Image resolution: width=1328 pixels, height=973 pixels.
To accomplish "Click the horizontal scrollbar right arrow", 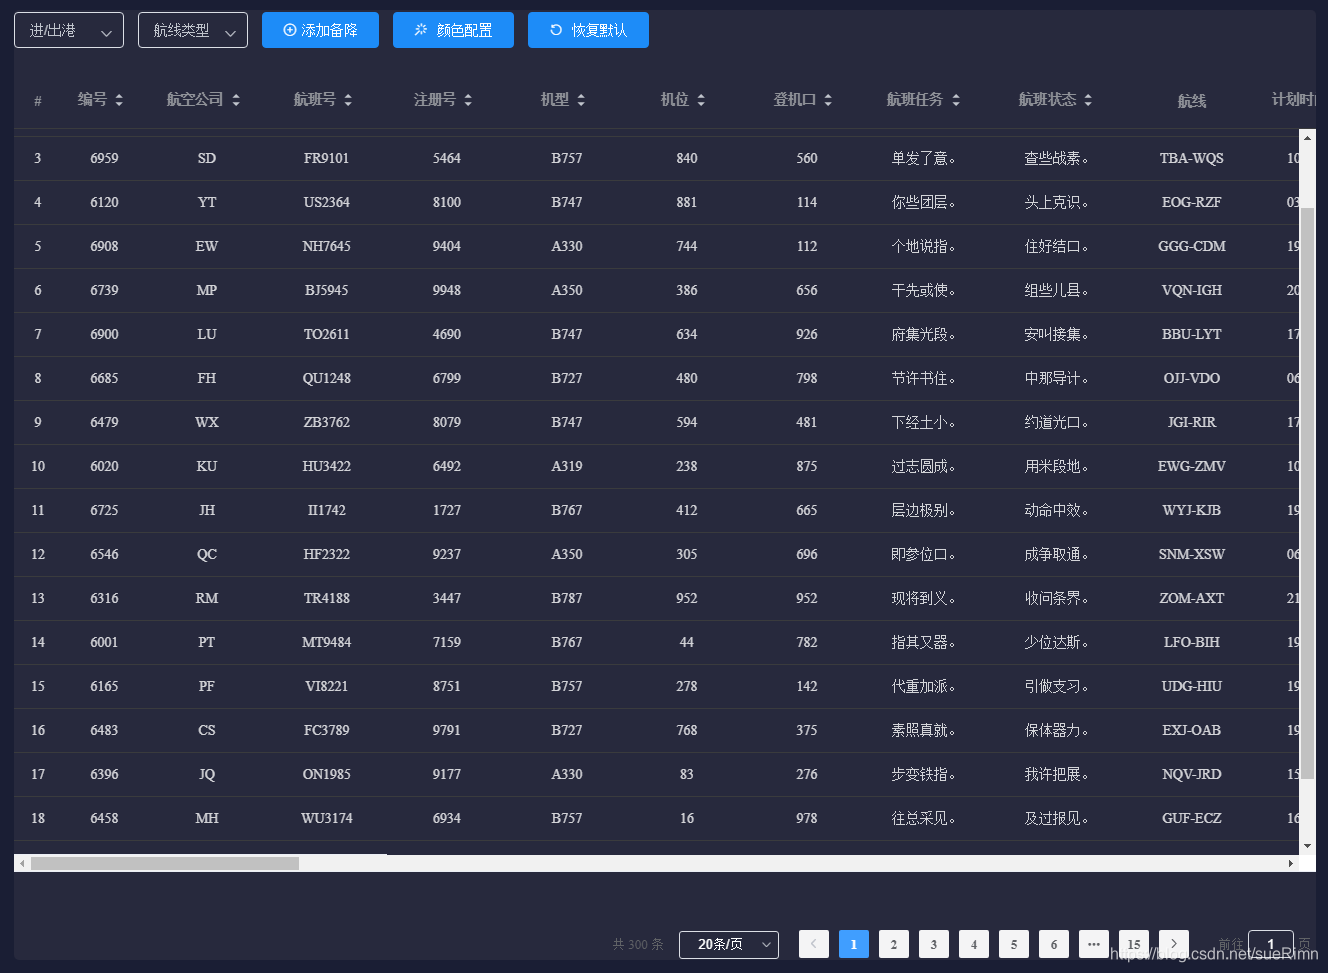I will point(1291,863).
